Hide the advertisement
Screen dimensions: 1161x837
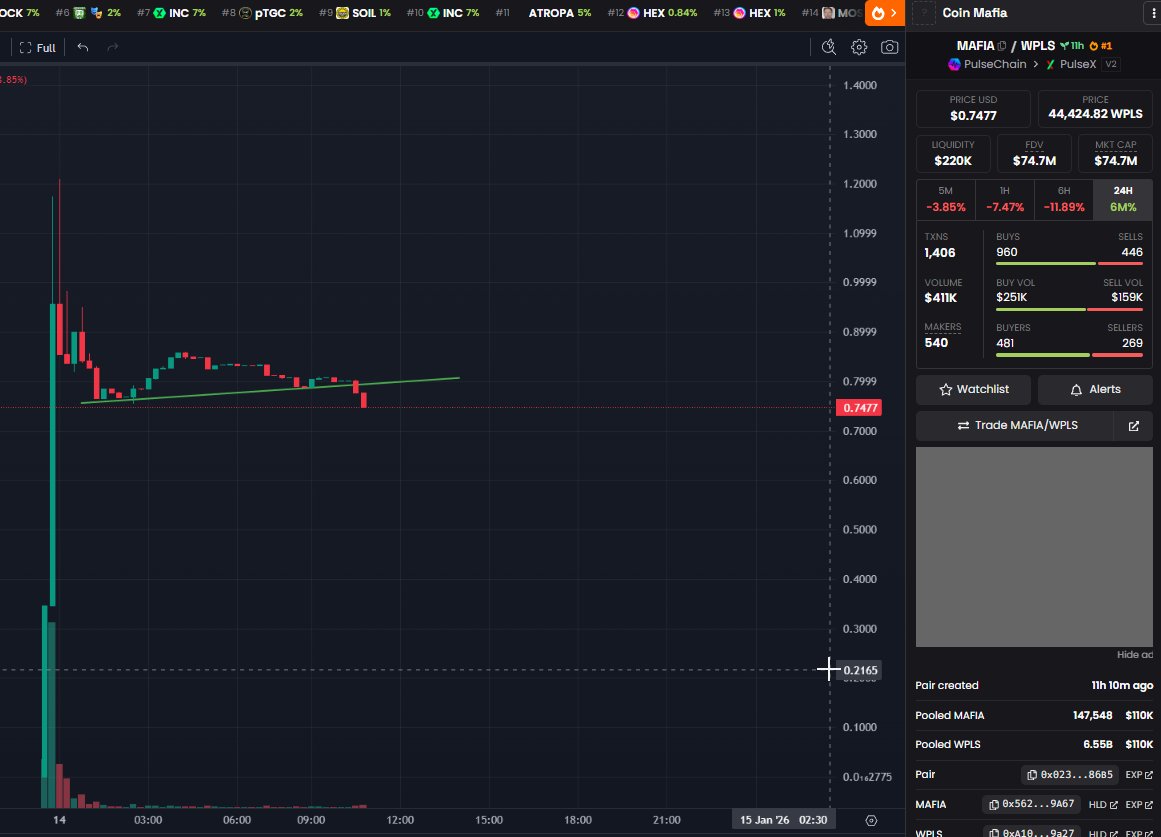(x=1134, y=655)
